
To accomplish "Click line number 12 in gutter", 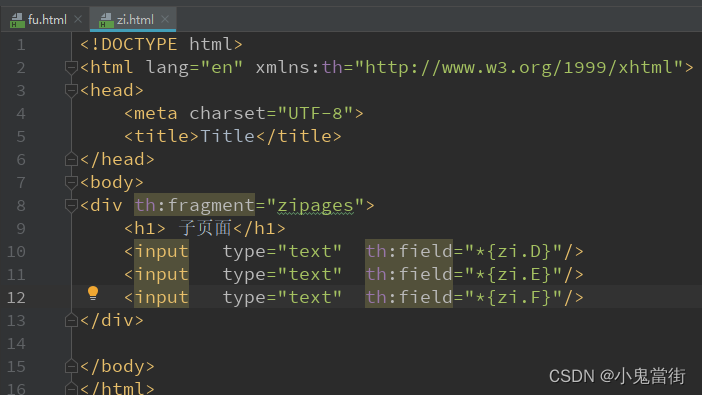I will coord(16,298).
